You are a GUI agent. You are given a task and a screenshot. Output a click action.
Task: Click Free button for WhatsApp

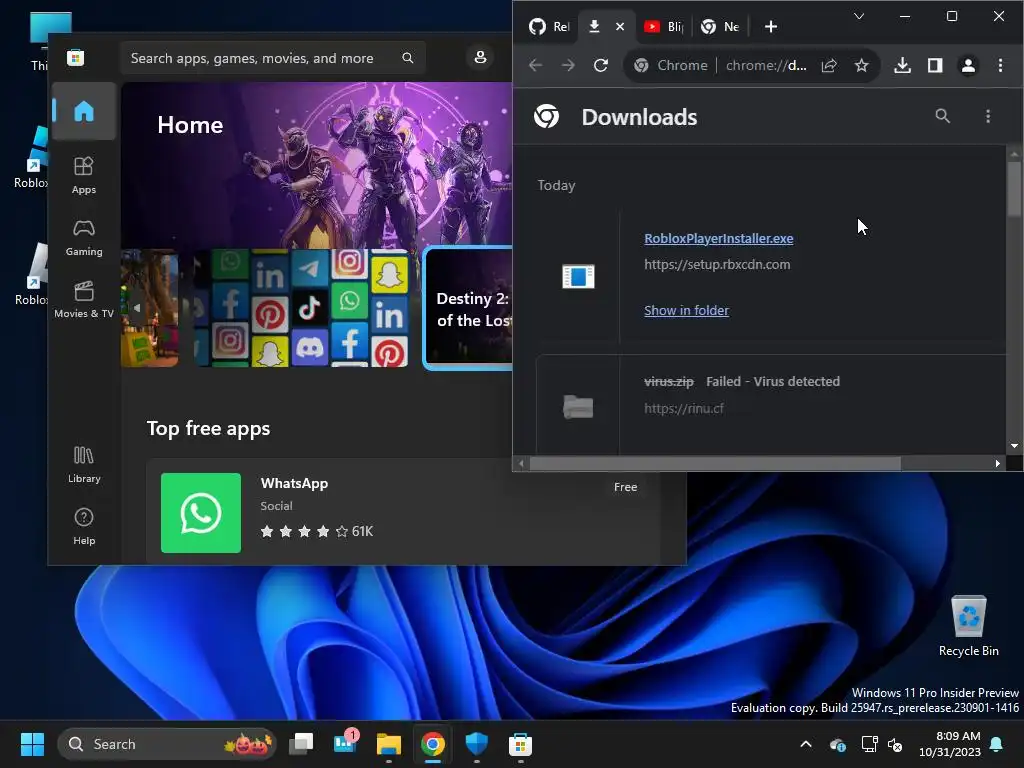[625, 487]
